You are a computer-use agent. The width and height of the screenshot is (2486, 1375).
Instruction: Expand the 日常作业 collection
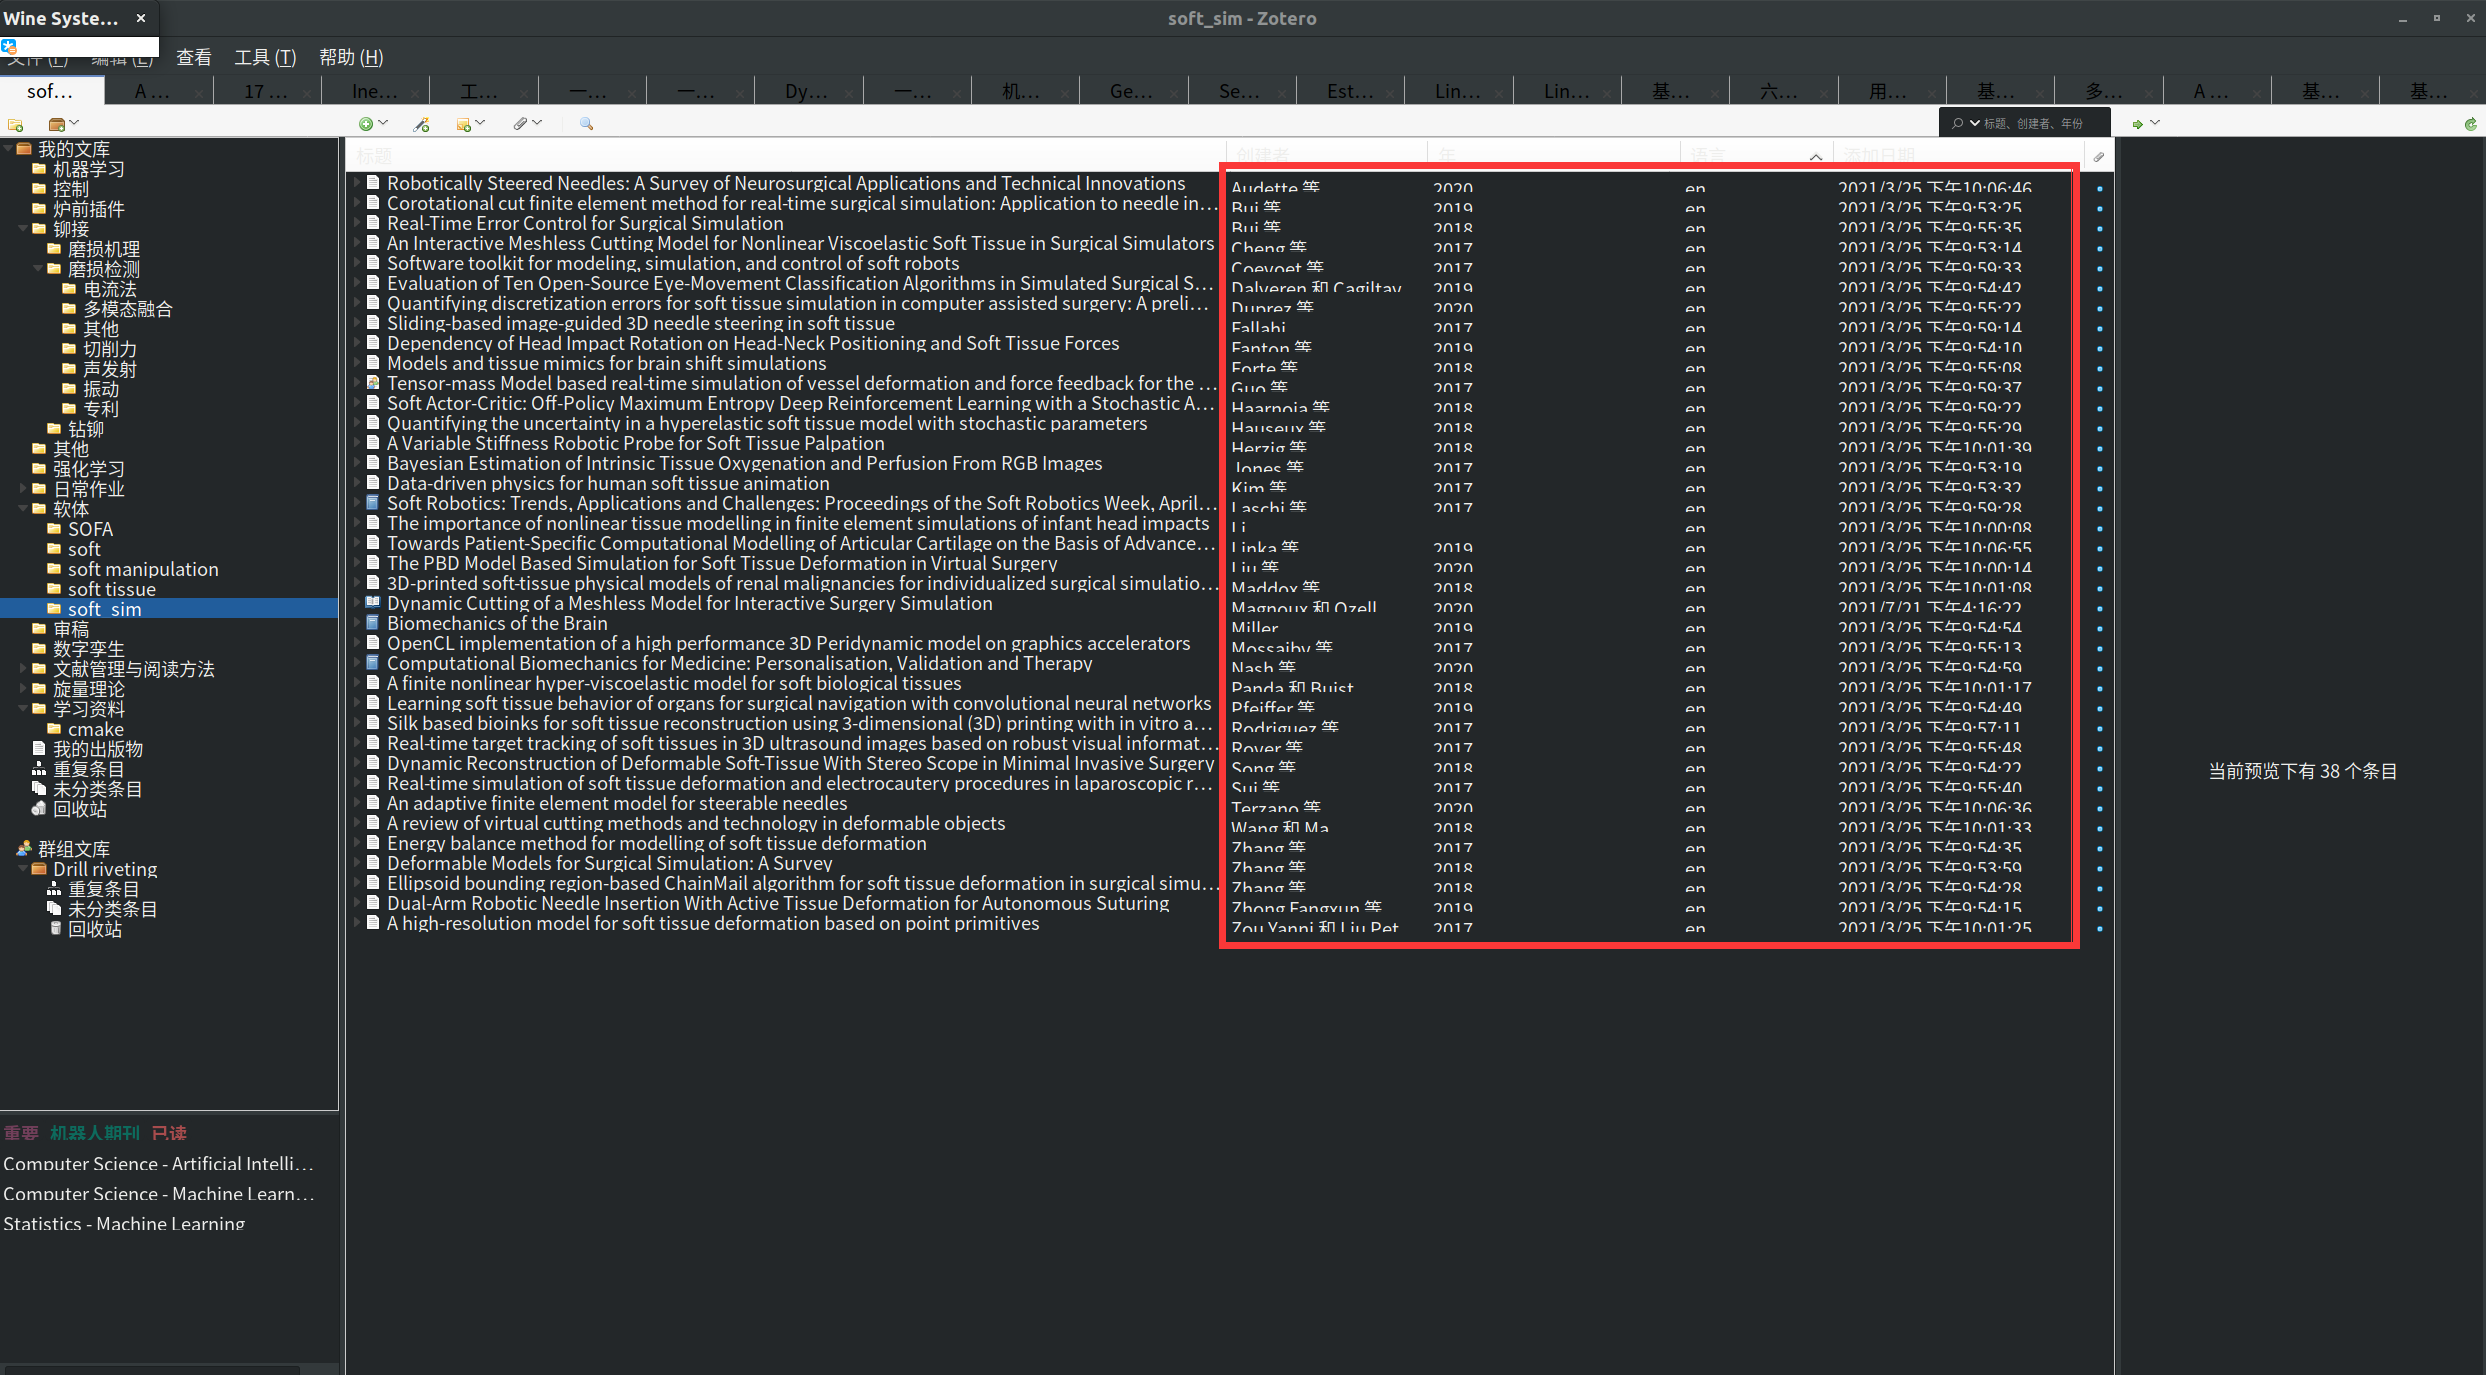point(23,489)
